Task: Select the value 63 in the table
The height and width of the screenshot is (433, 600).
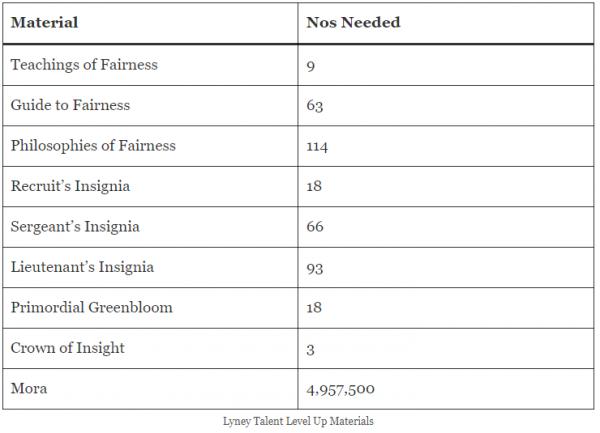Action: click(316, 105)
